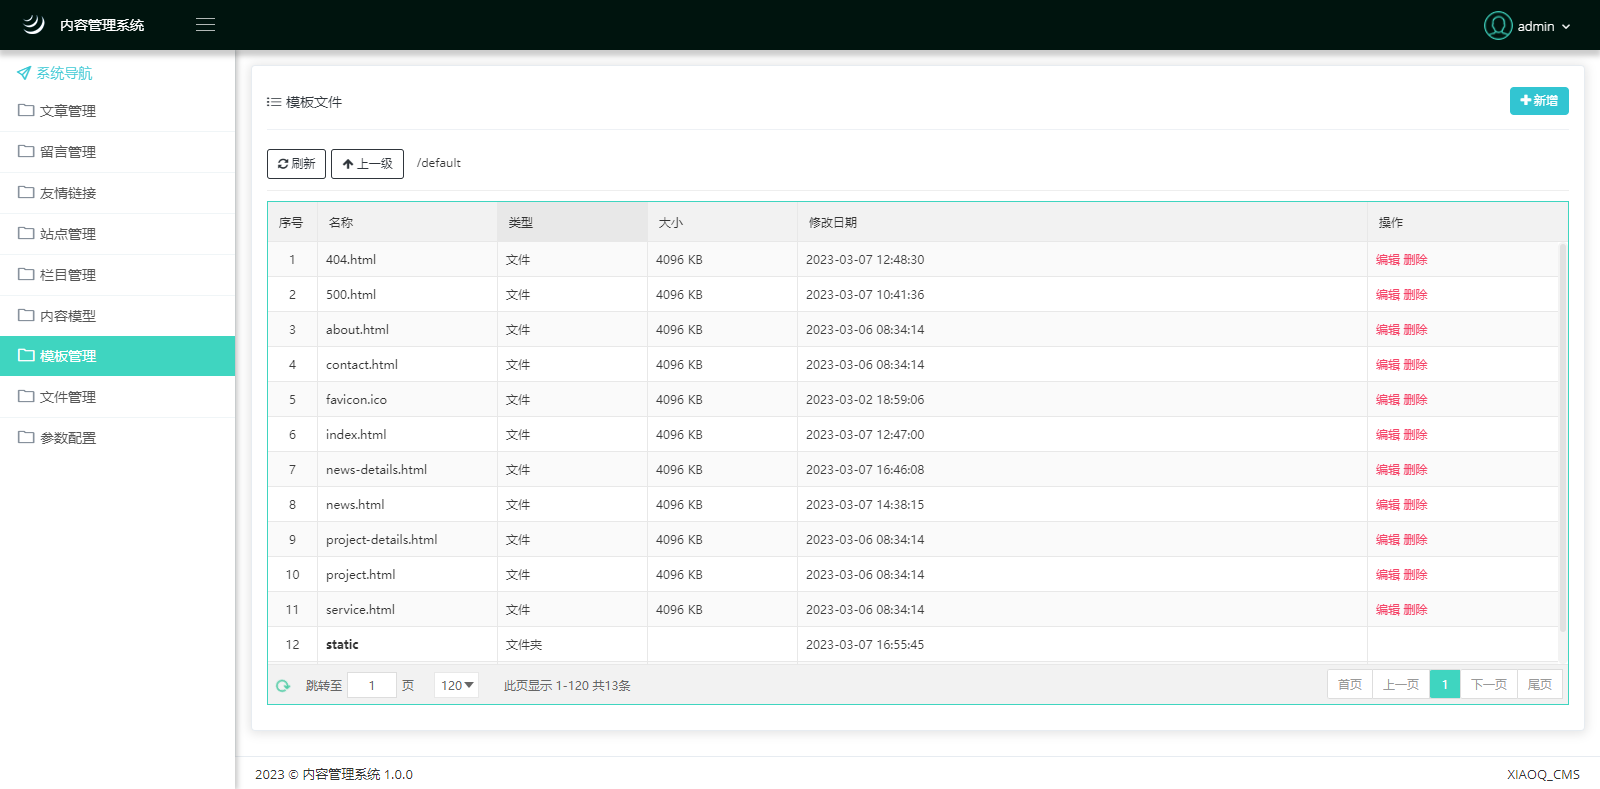1600x789 pixels.
Task: Go to 上一页 previous page
Action: [1401, 684]
